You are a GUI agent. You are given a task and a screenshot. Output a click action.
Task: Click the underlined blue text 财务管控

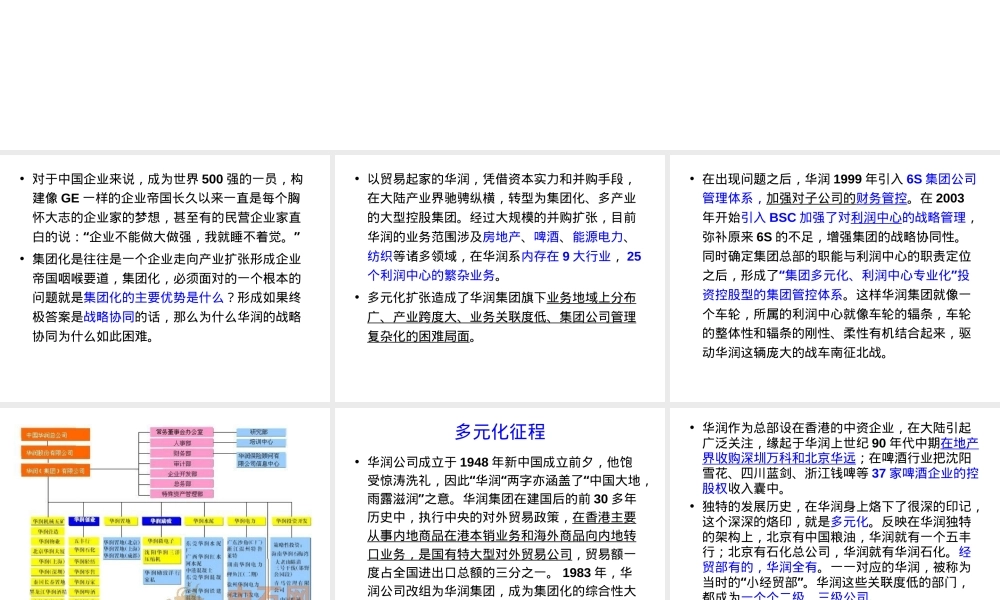point(881,198)
